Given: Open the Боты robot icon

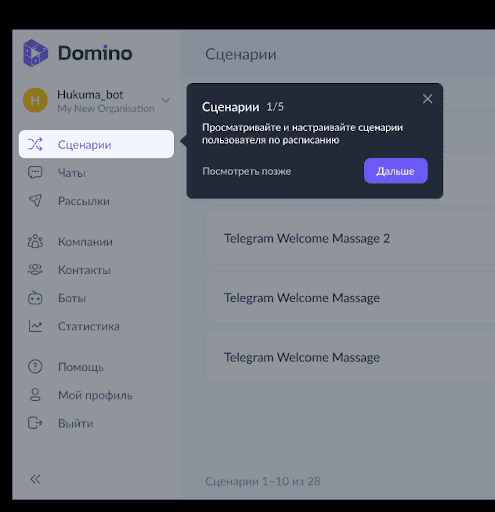Looking at the screenshot, I should pyautogui.click(x=35, y=298).
